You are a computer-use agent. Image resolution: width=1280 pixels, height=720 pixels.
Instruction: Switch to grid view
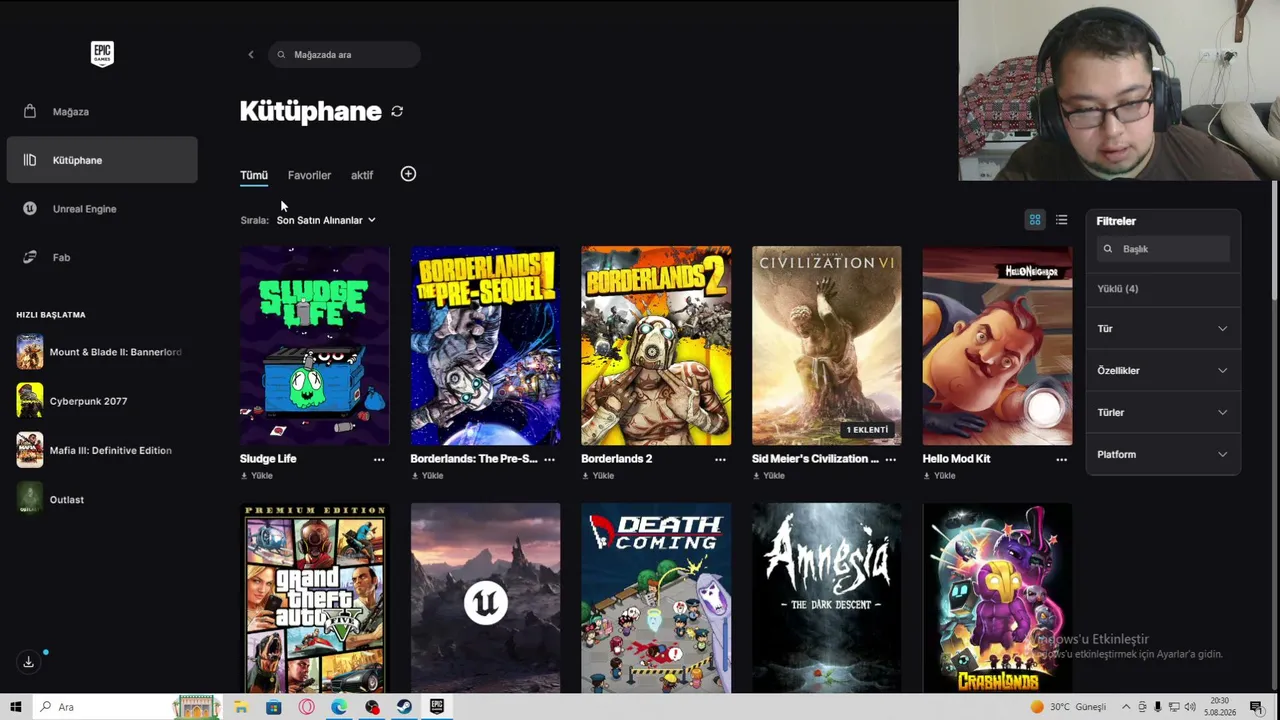coord(1035,220)
